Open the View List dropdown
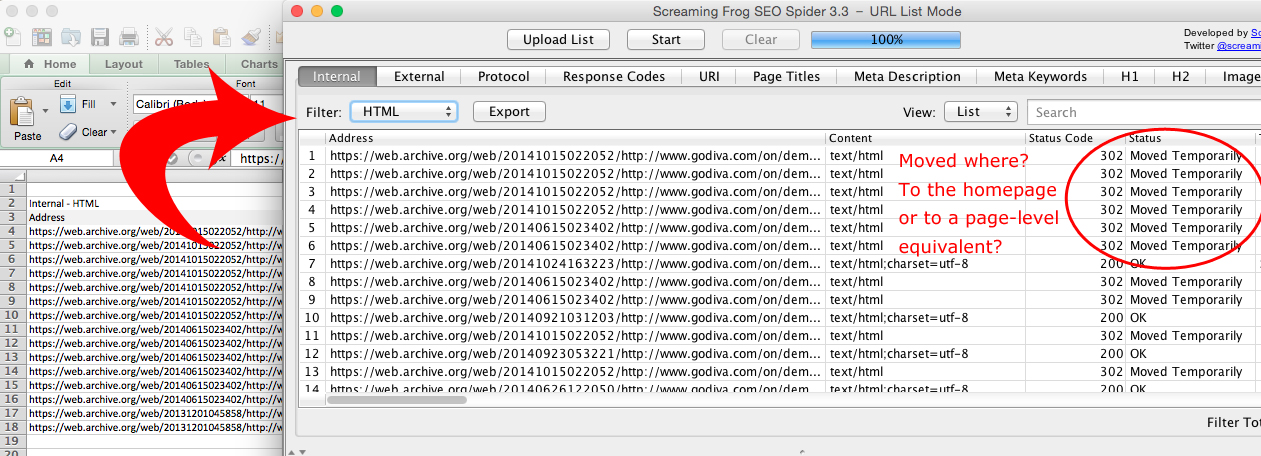This screenshot has width=1261, height=456. [980, 112]
